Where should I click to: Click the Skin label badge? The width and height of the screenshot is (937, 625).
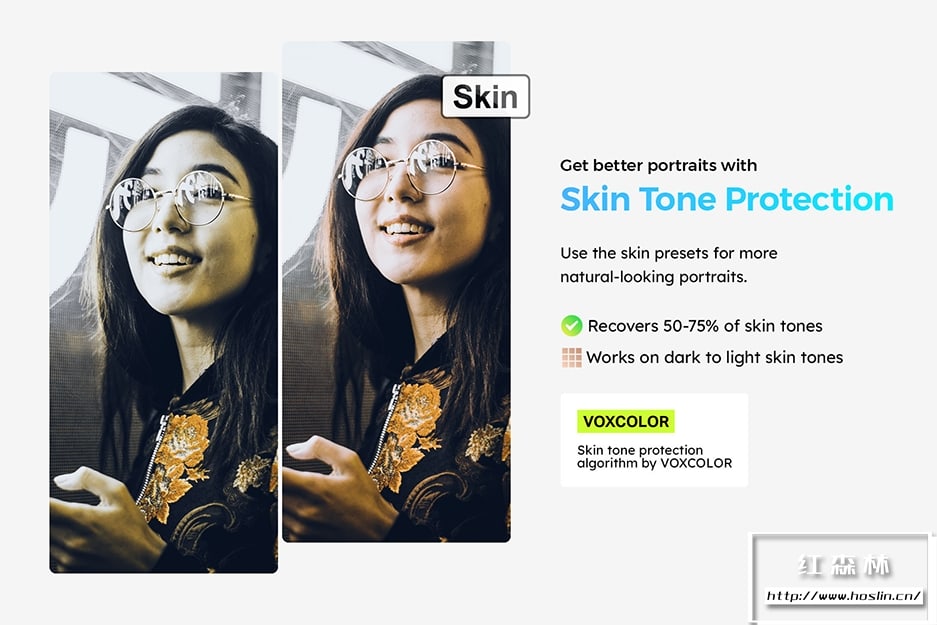pyautogui.click(x=485, y=96)
